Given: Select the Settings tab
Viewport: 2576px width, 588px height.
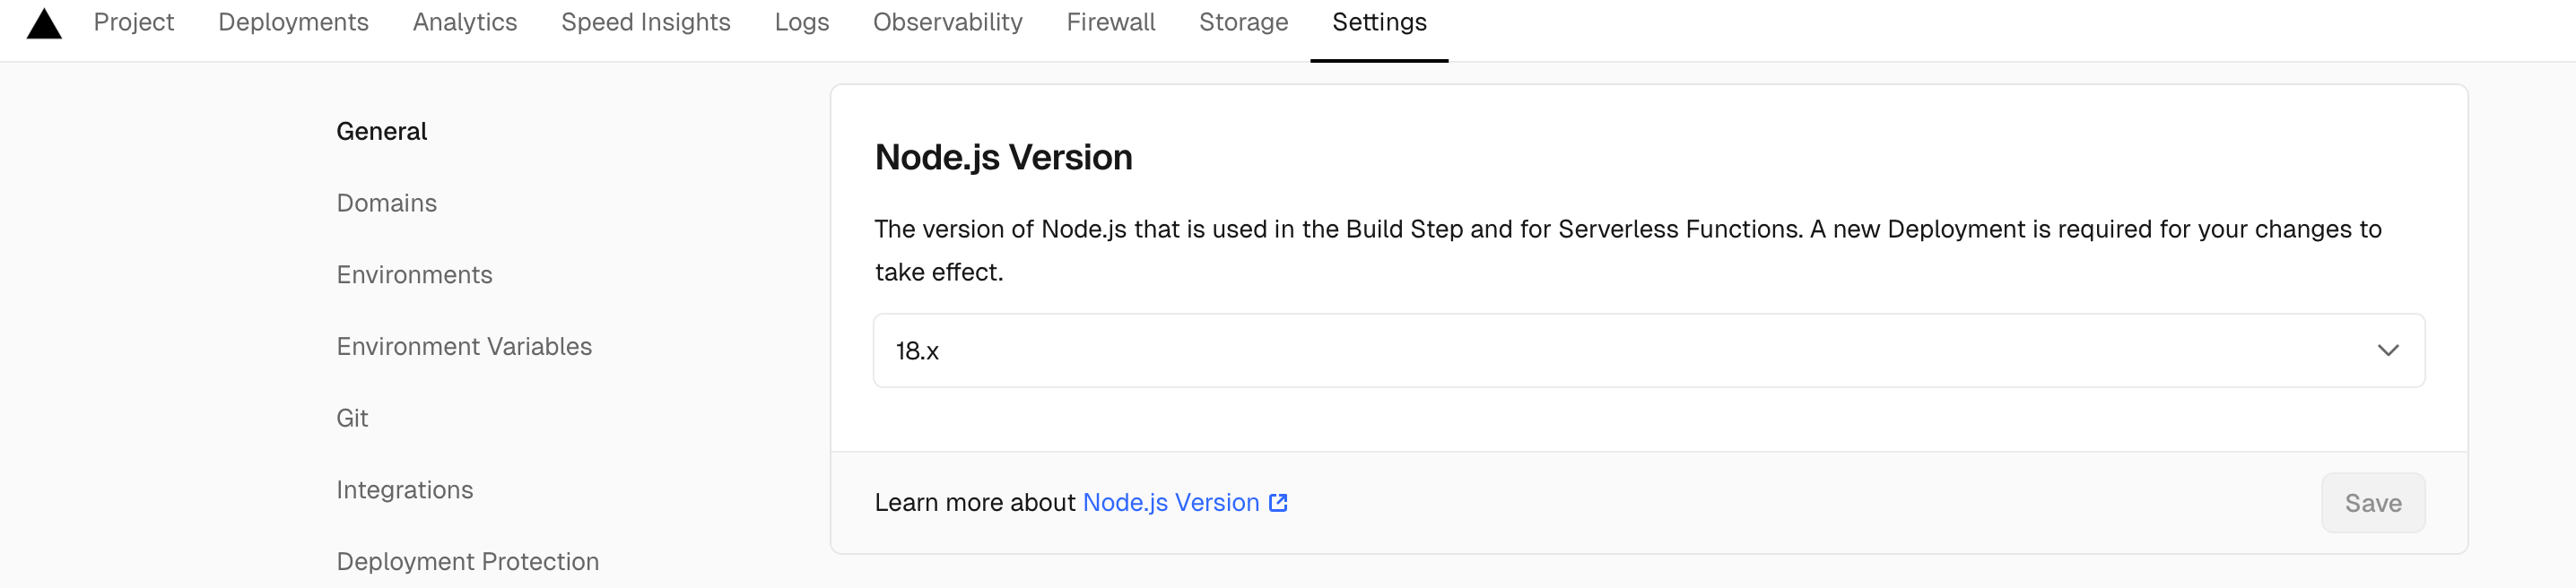Looking at the screenshot, I should pyautogui.click(x=1379, y=22).
